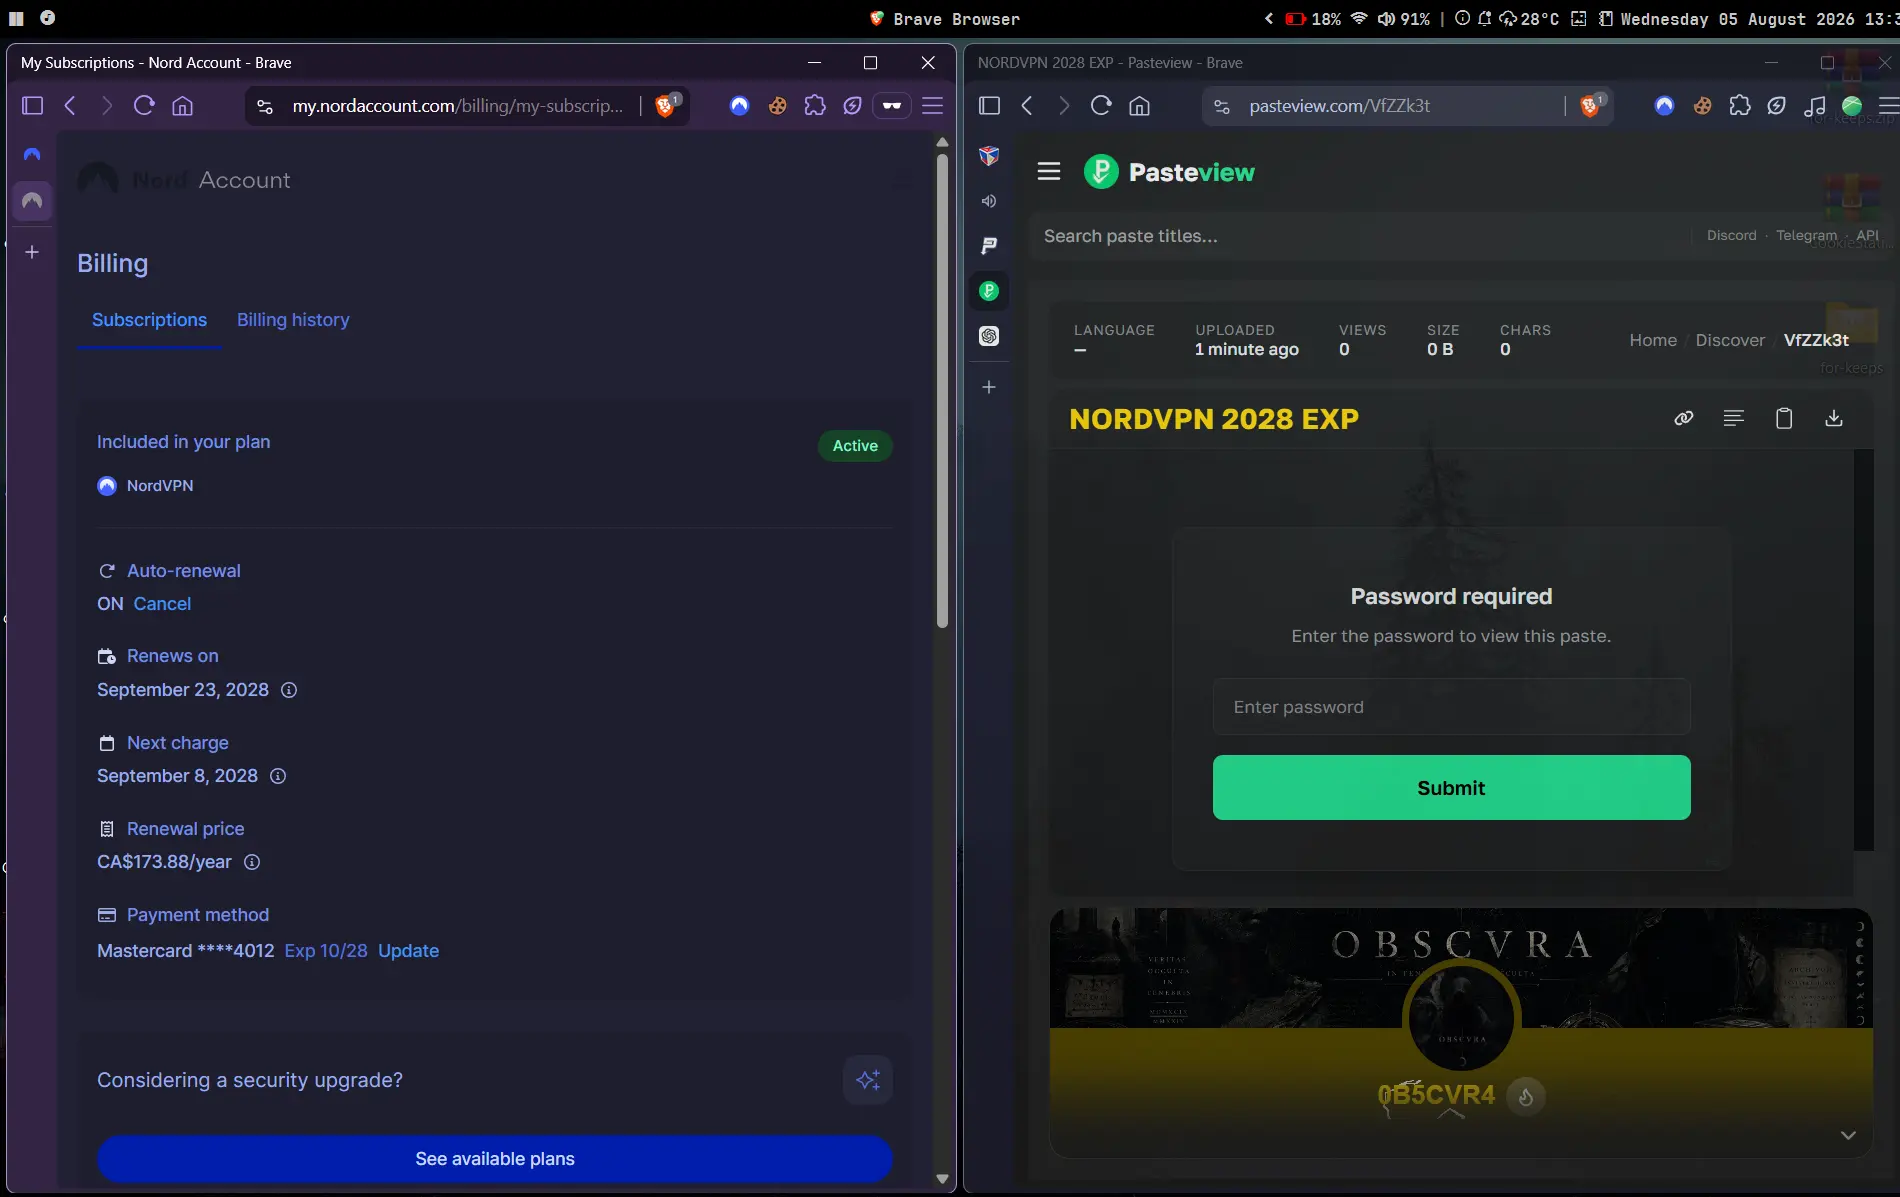This screenshot has height=1197, width=1900.
Task: Select the PayPal-style P vertical tab
Action: 989,246
